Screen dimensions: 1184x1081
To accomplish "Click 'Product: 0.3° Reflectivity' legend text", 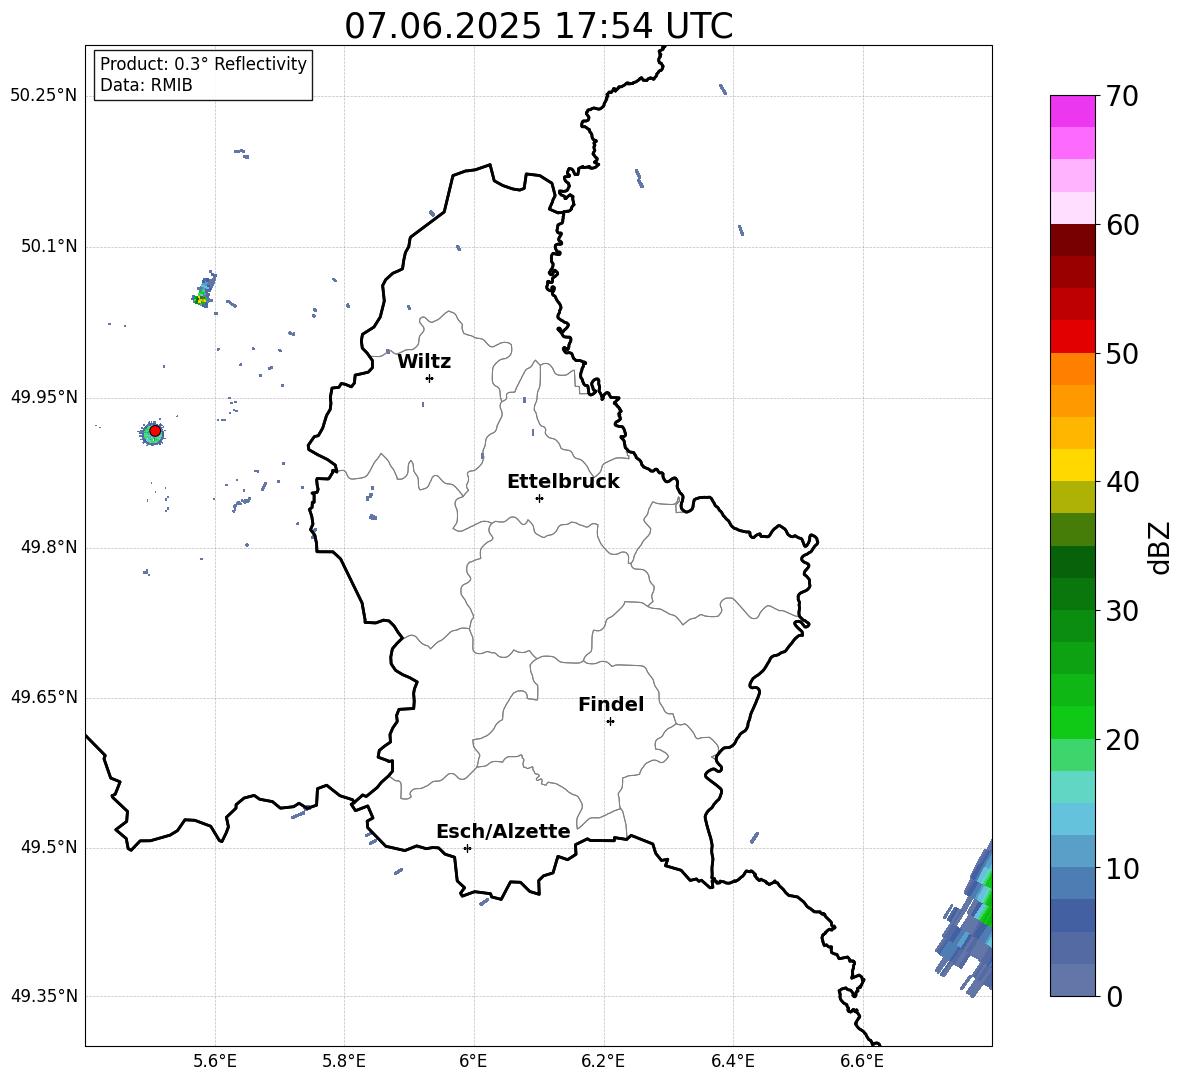I will click(x=203, y=64).
